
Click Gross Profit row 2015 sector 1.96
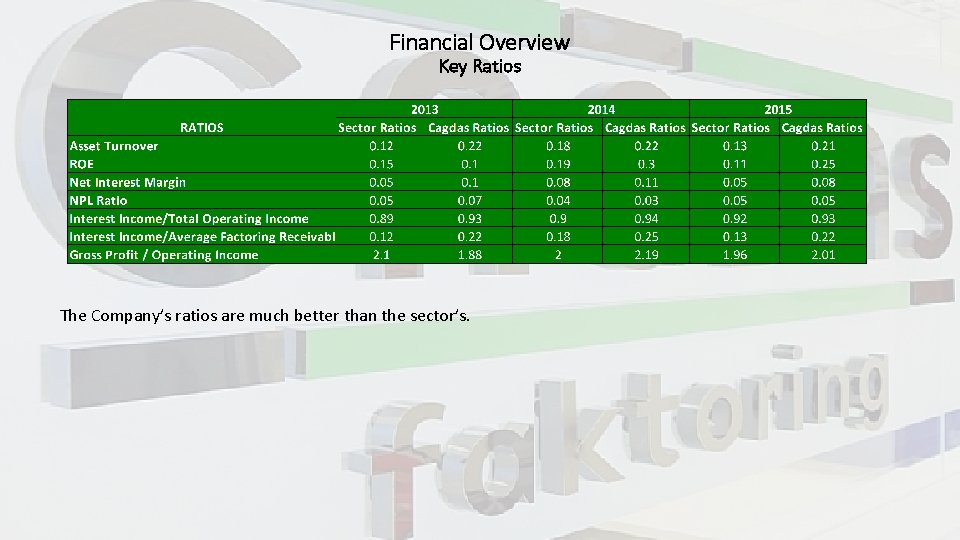735,255
